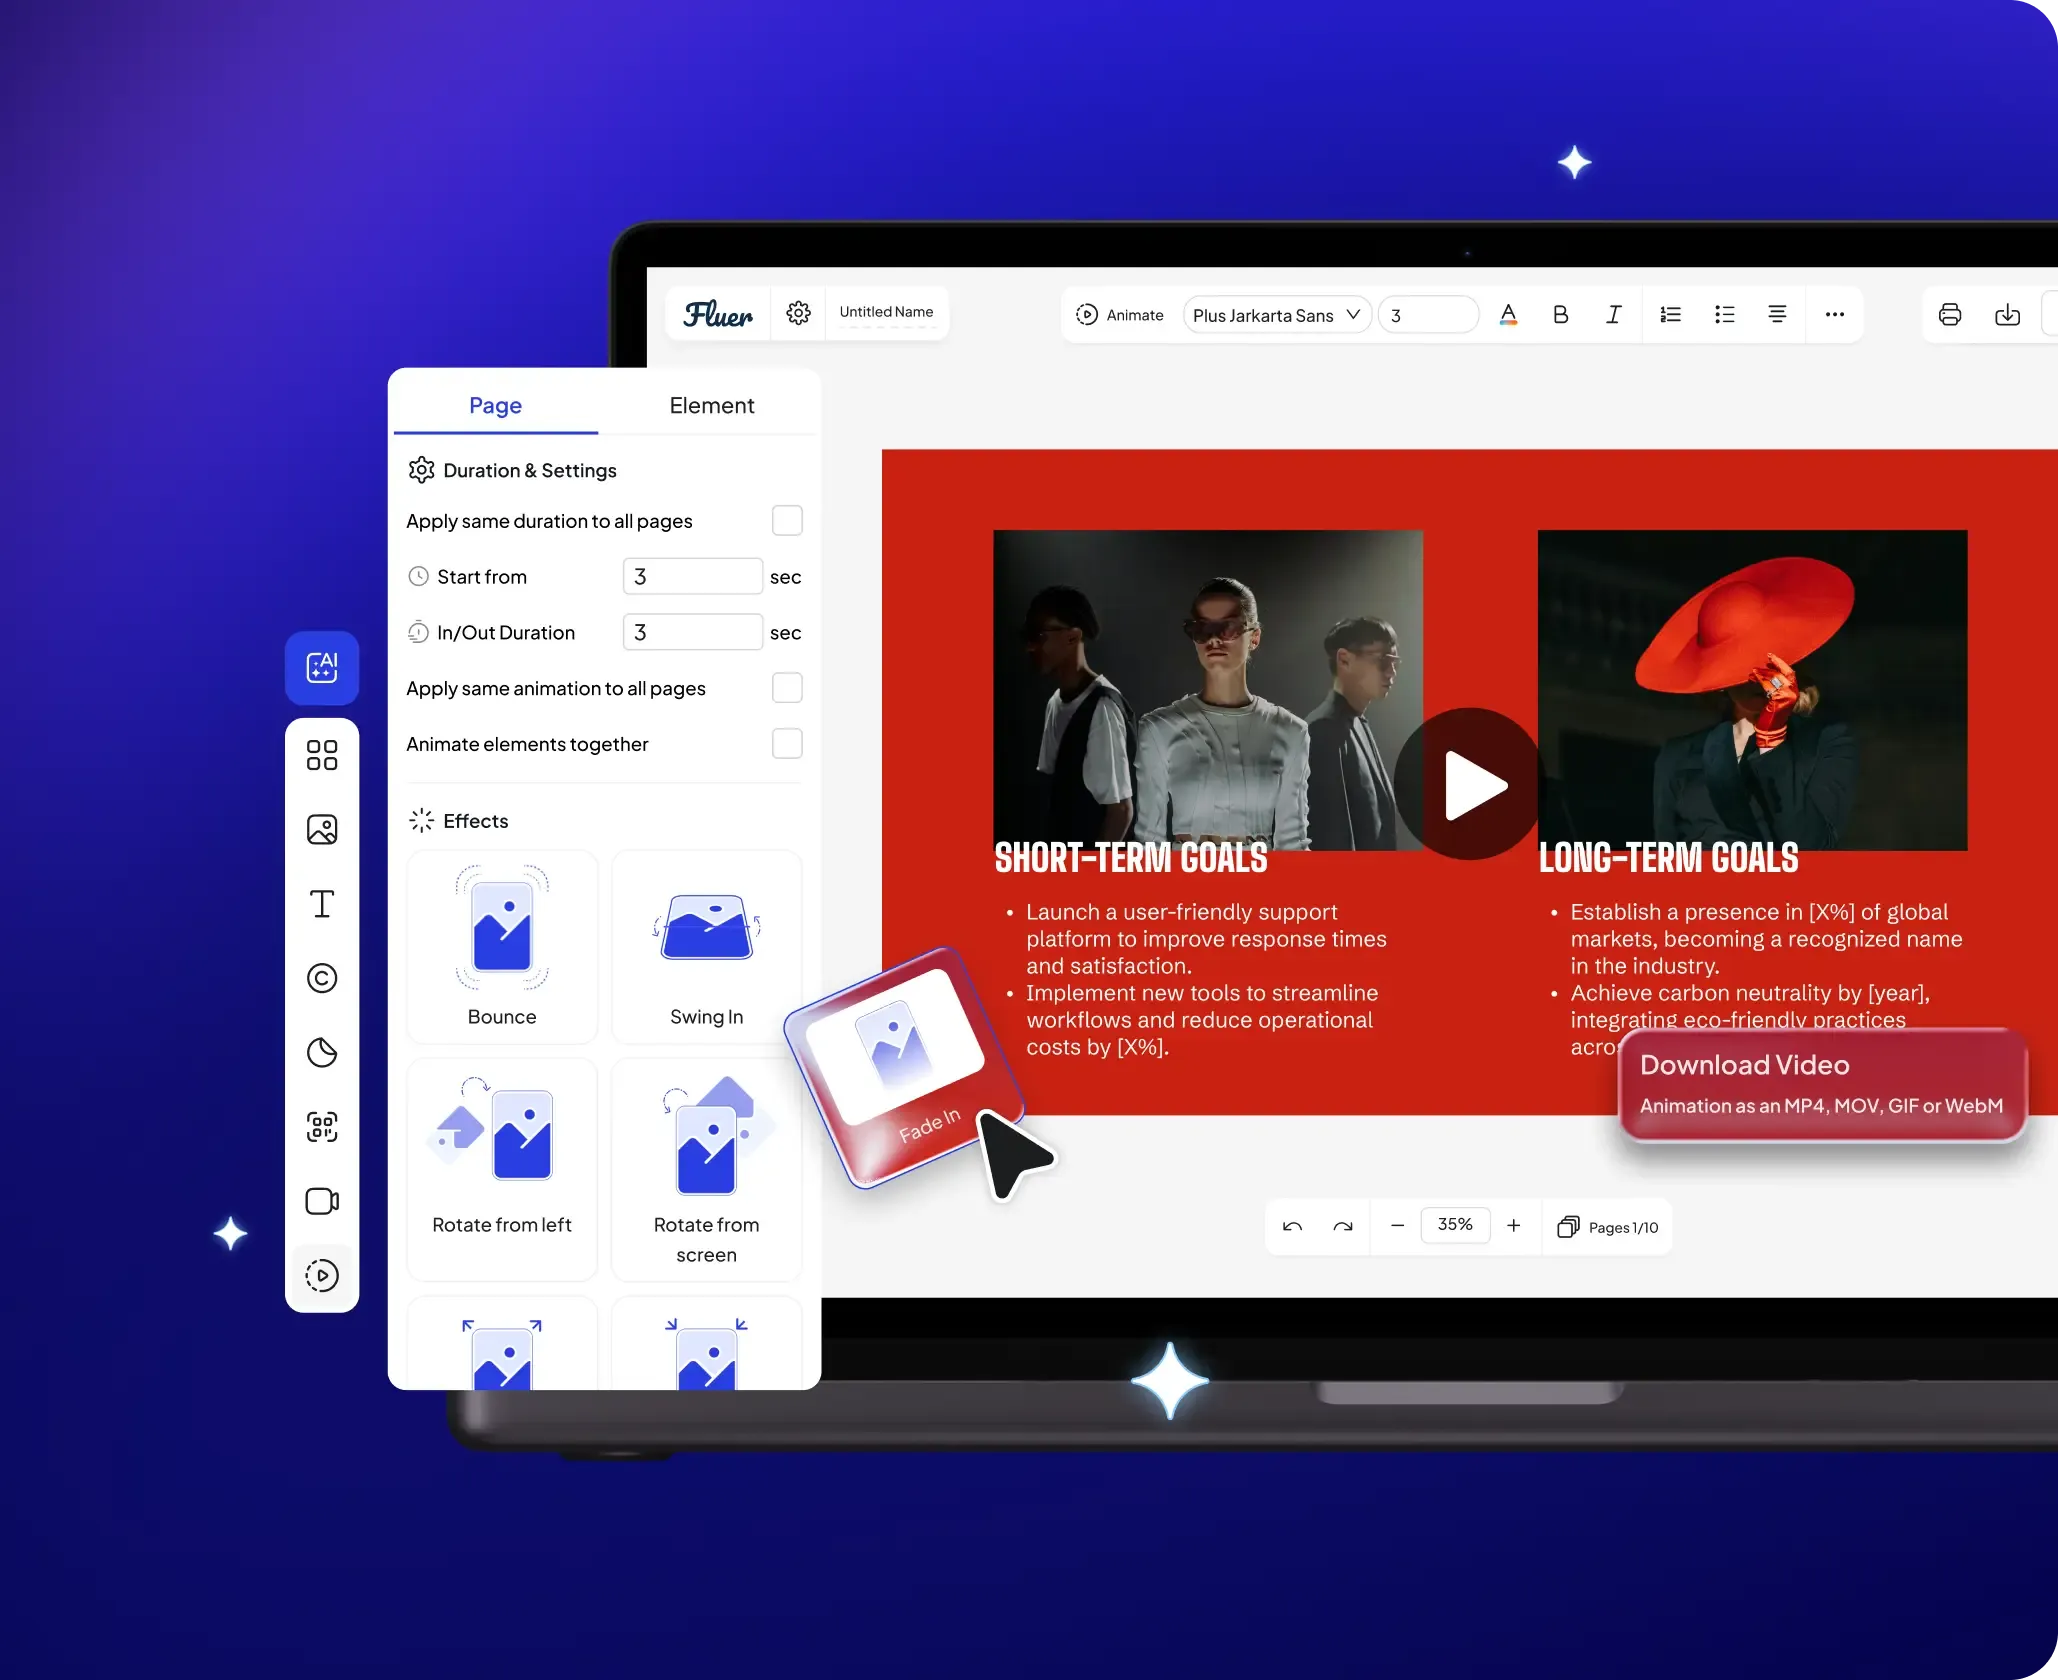The height and width of the screenshot is (1680, 2058).
Task: Apply the Bounce effect
Action: [502, 945]
